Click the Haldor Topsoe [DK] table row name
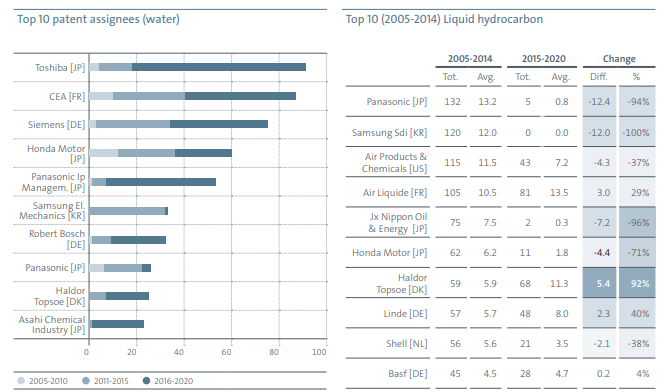This screenshot has height=392, width=665. pos(402,283)
